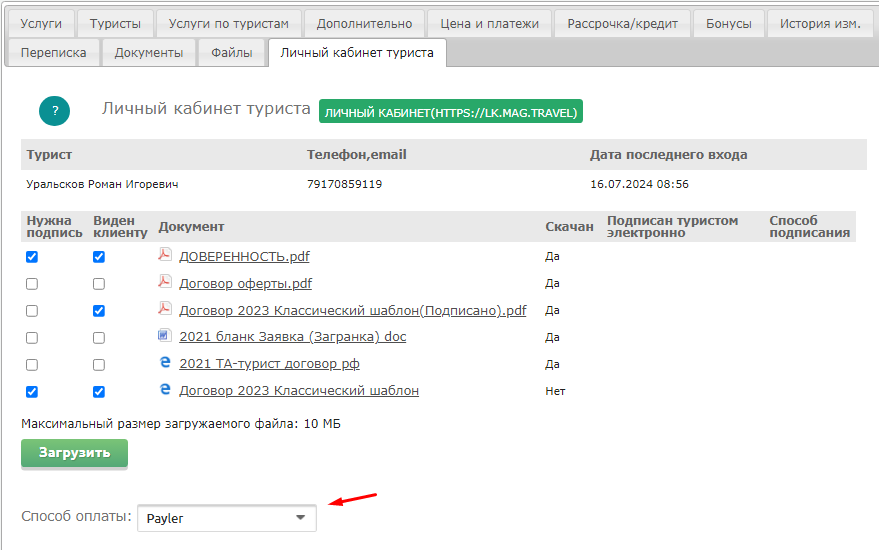Click the Телефон,email header
Screen dimensions: 879x550
(x=357, y=155)
